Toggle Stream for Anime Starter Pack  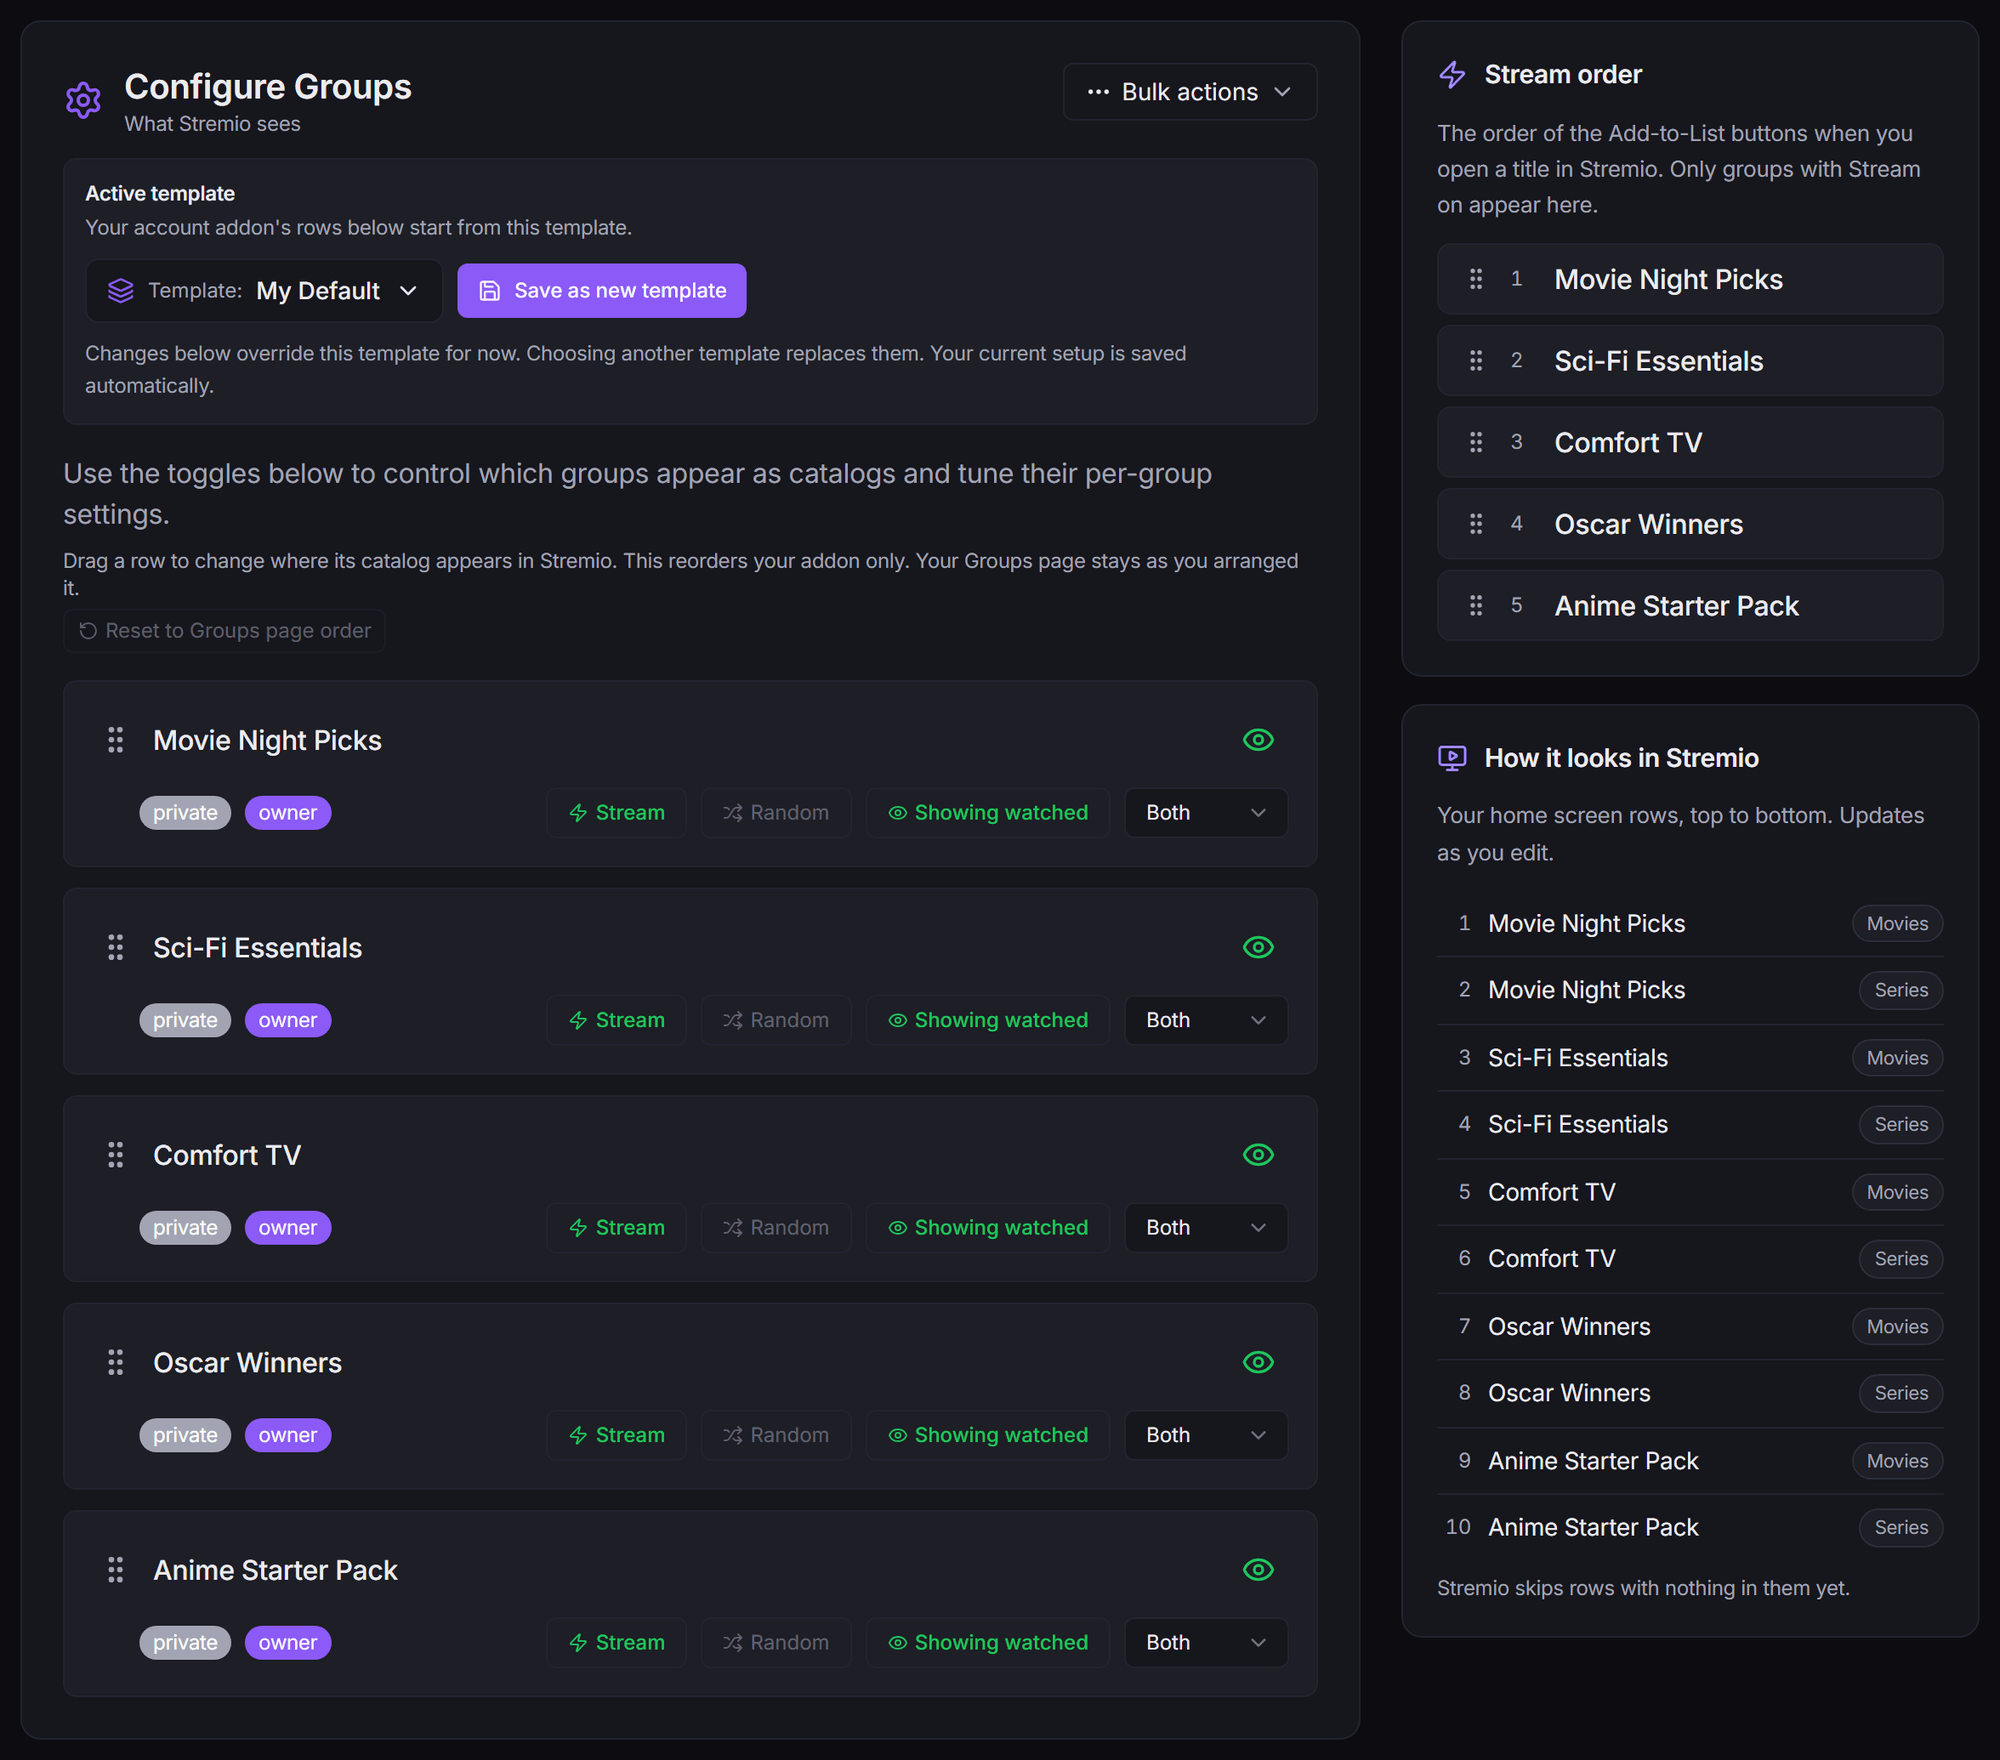617,1643
